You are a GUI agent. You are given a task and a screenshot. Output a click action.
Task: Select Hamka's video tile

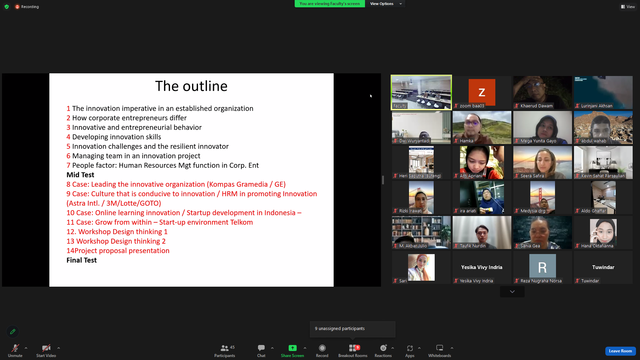(482, 127)
